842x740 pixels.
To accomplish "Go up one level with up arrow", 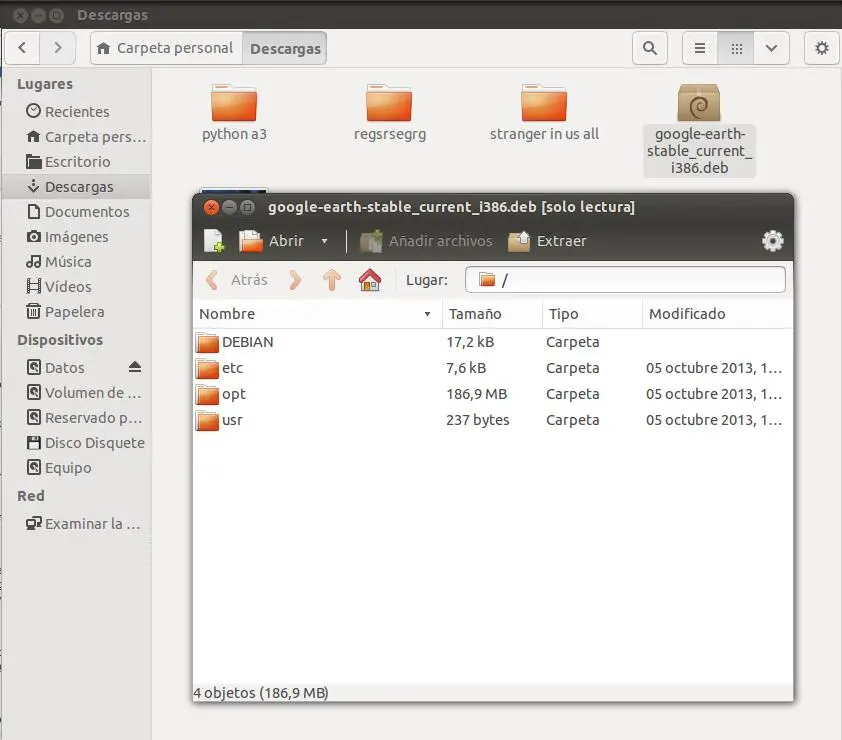I will pyautogui.click(x=332, y=280).
